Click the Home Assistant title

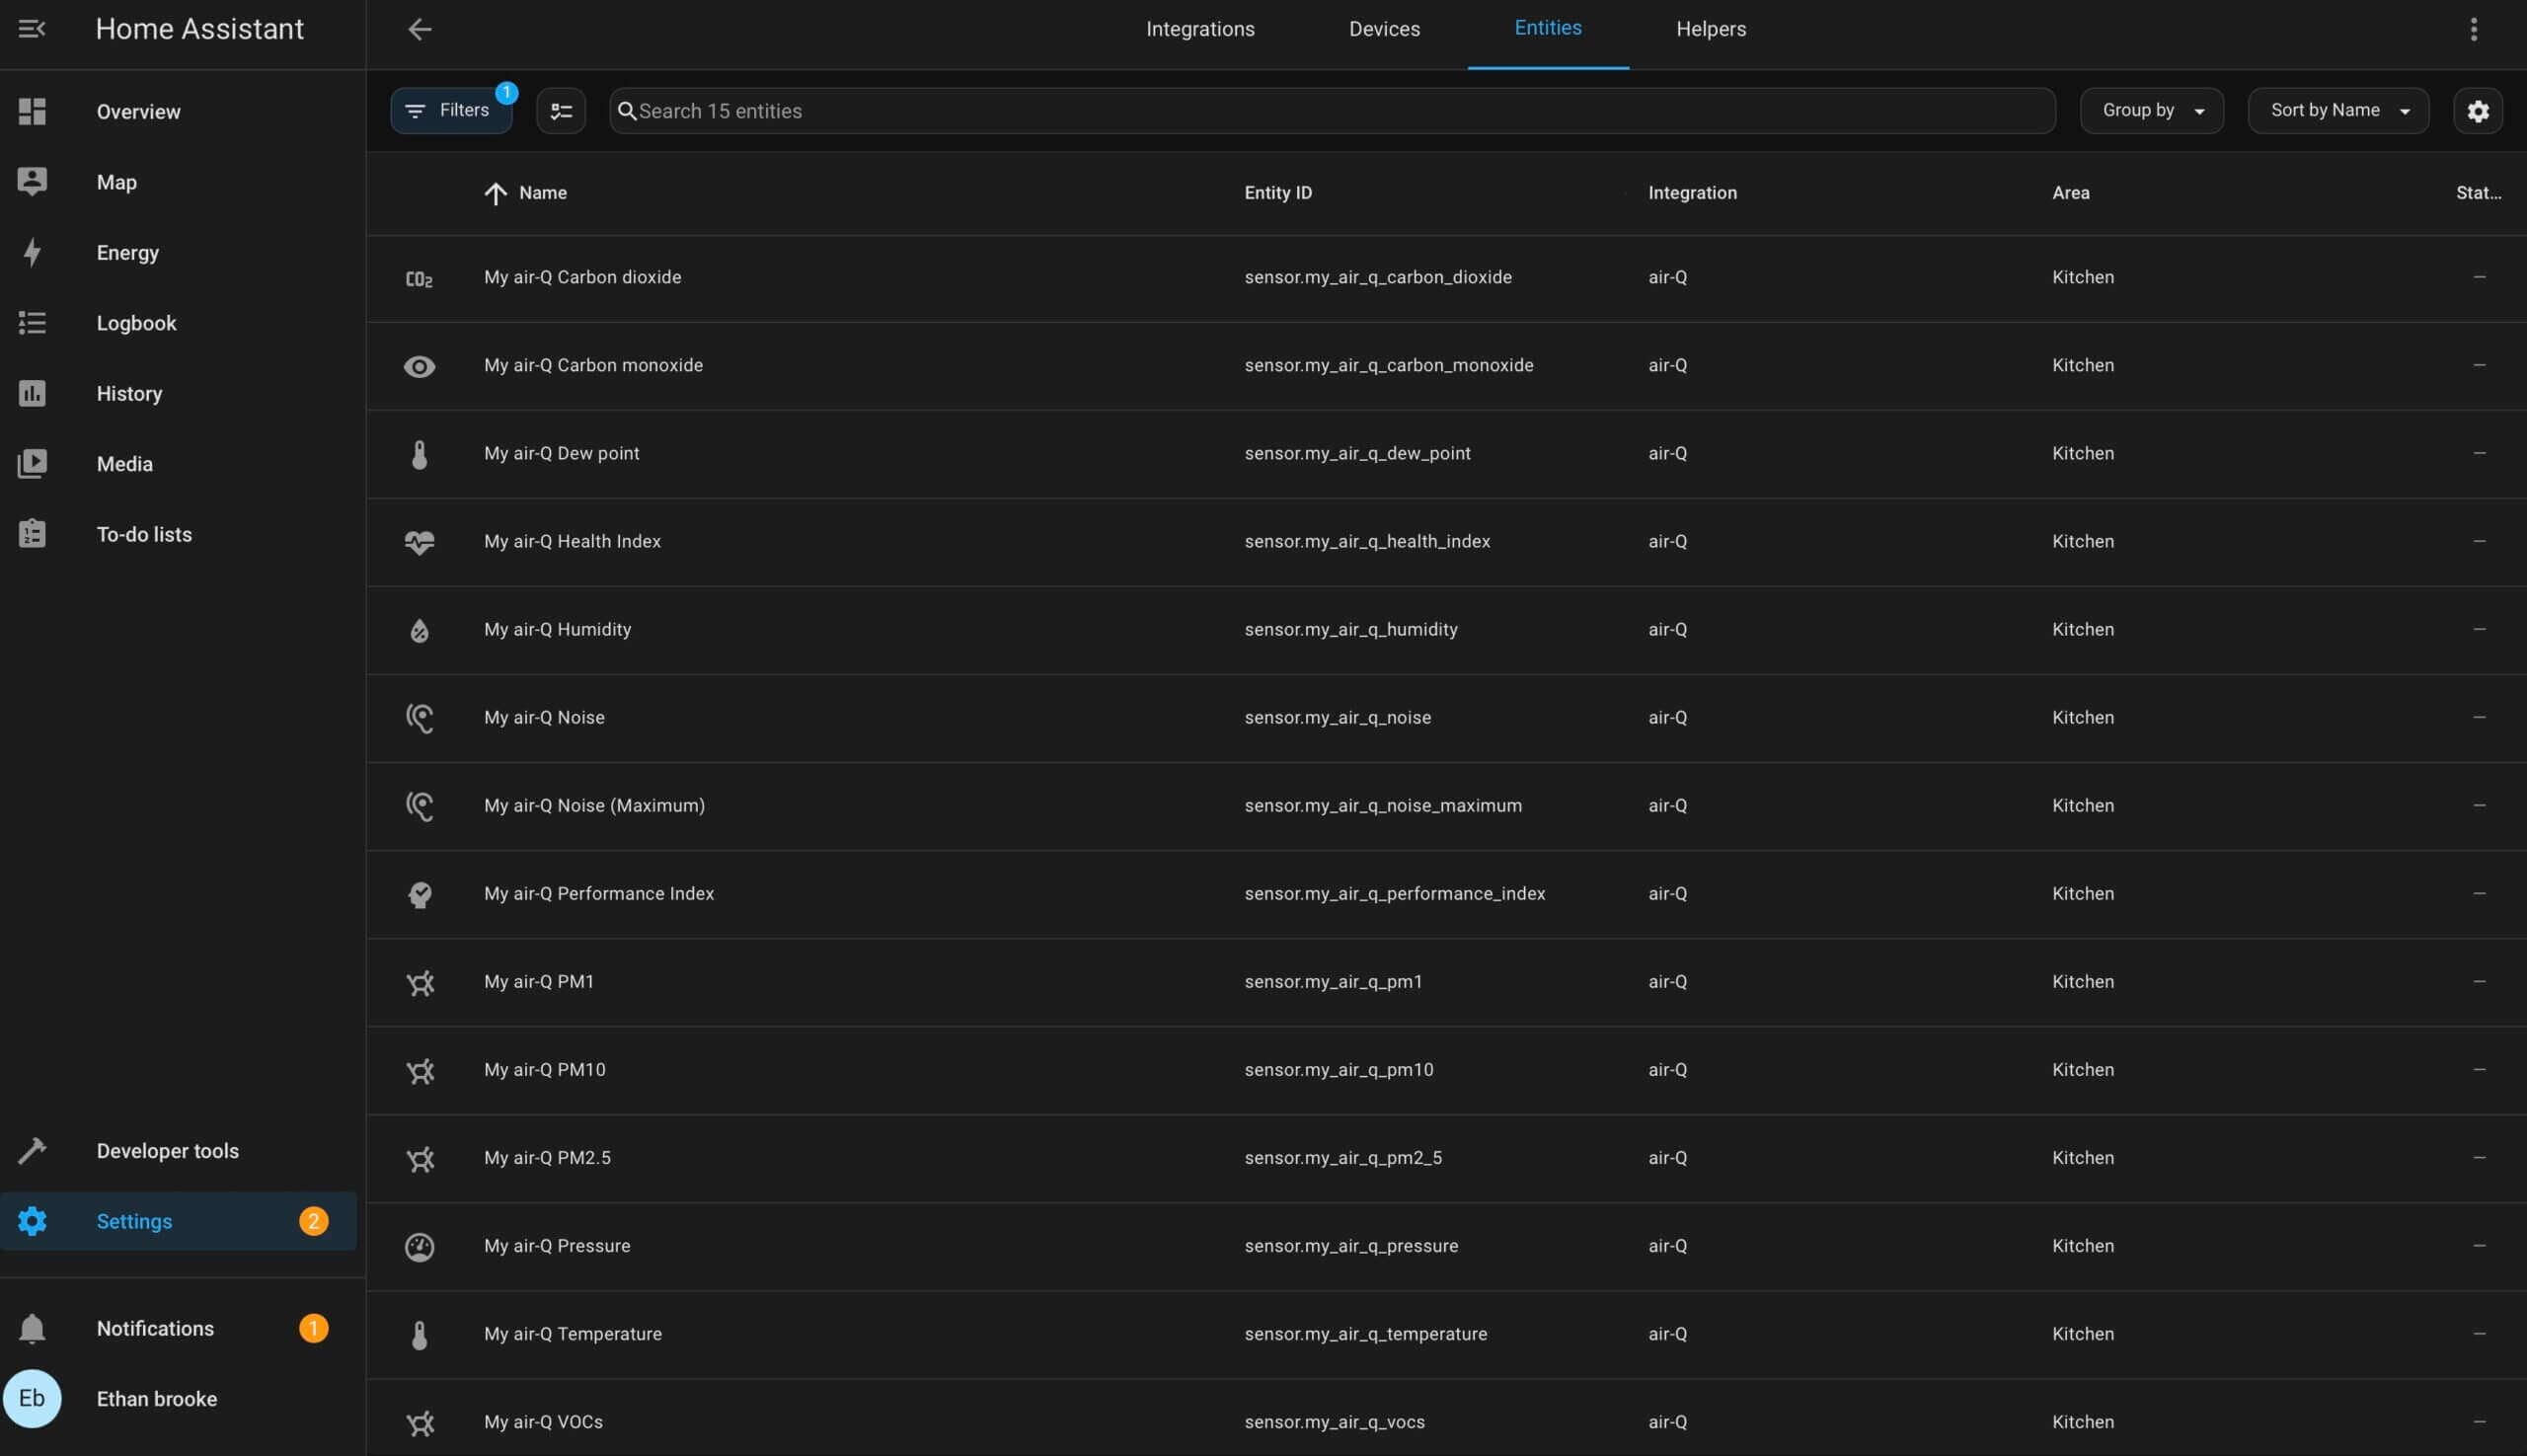199,29
